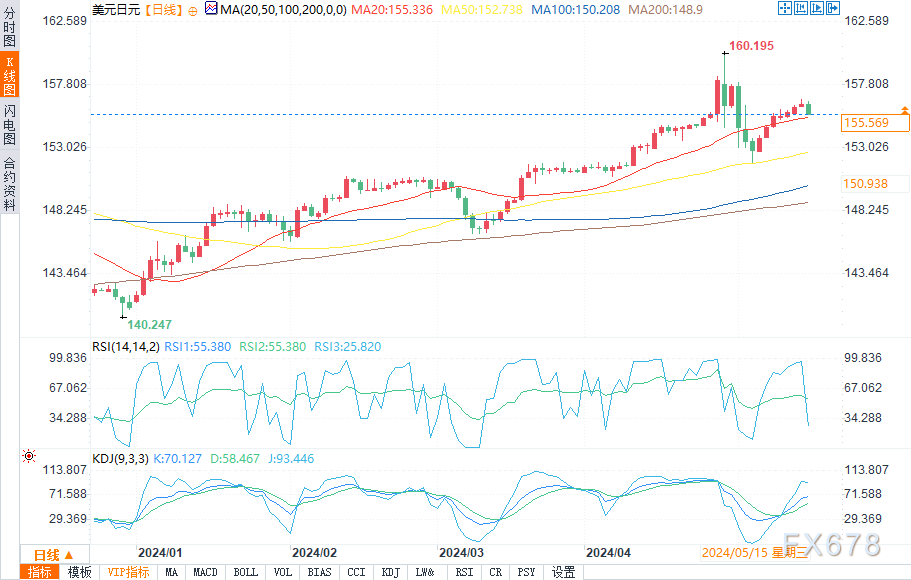Screen dimensions: 911x580
Task: Click the MA200:148.9 value
Action: pyautogui.click(x=666, y=10)
